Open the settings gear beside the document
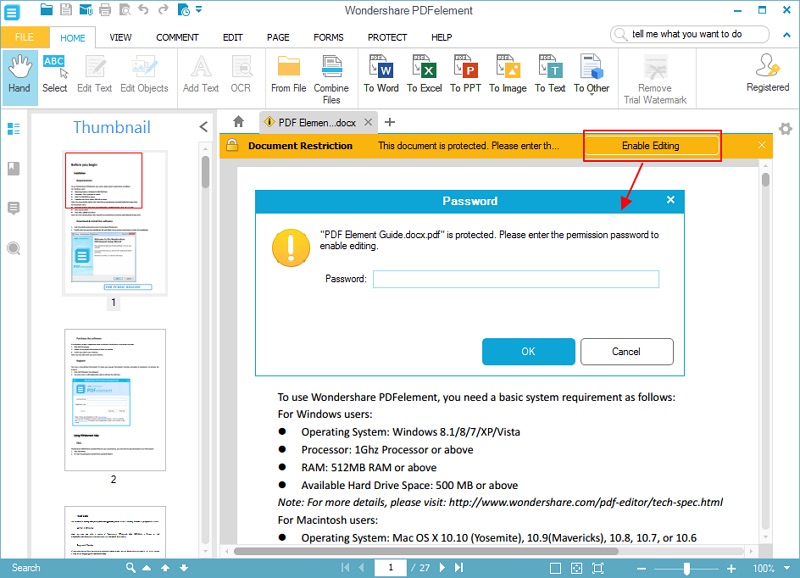The width and height of the screenshot is (800, 578). tap(786, 129)
